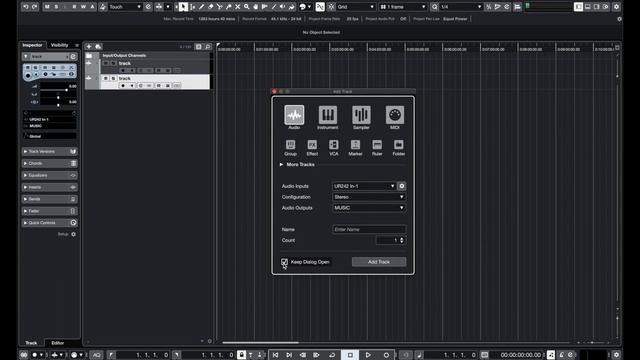Screen dimensions: 640x360
Task: Select the Instrument track type icon
Action: pos(328,115)
